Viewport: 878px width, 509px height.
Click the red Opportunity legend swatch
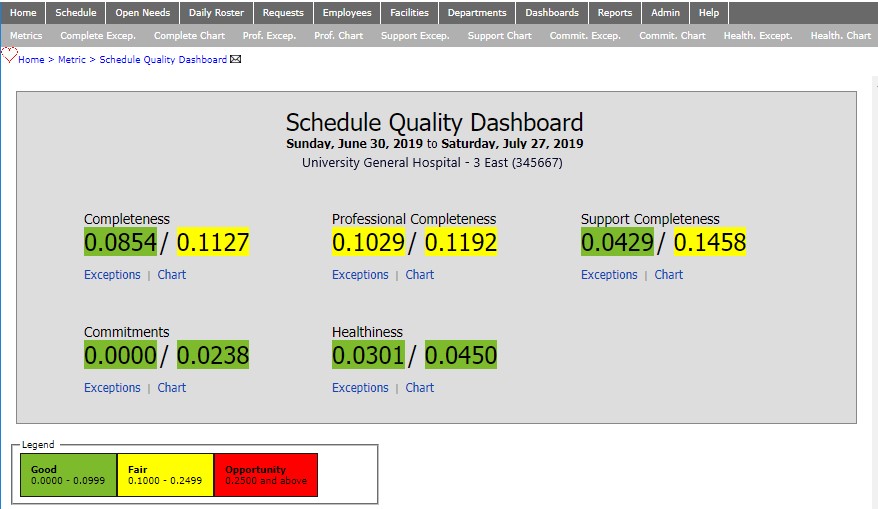(265, 475)
